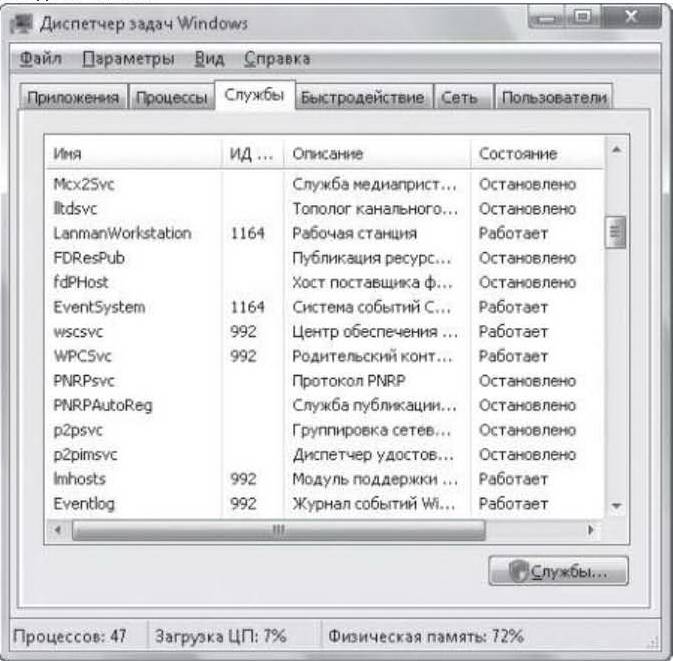This screenshot has height=661, width=673.
Task: Open the Вид menu
Action: 209,58
